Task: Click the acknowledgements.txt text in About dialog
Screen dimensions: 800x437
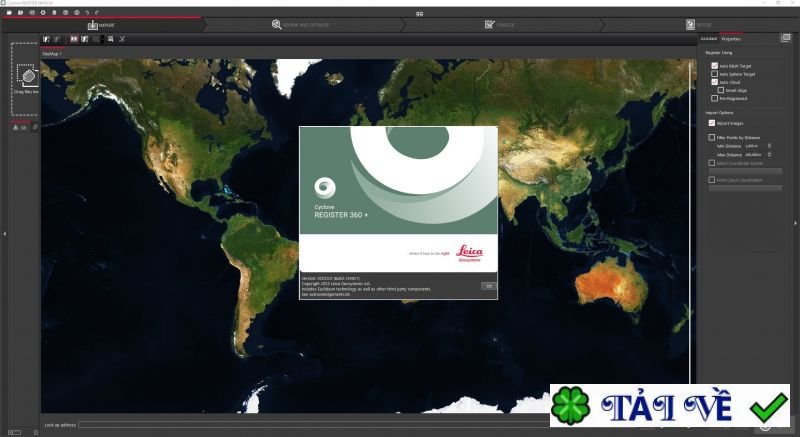Action: click(x=331, y=294)
